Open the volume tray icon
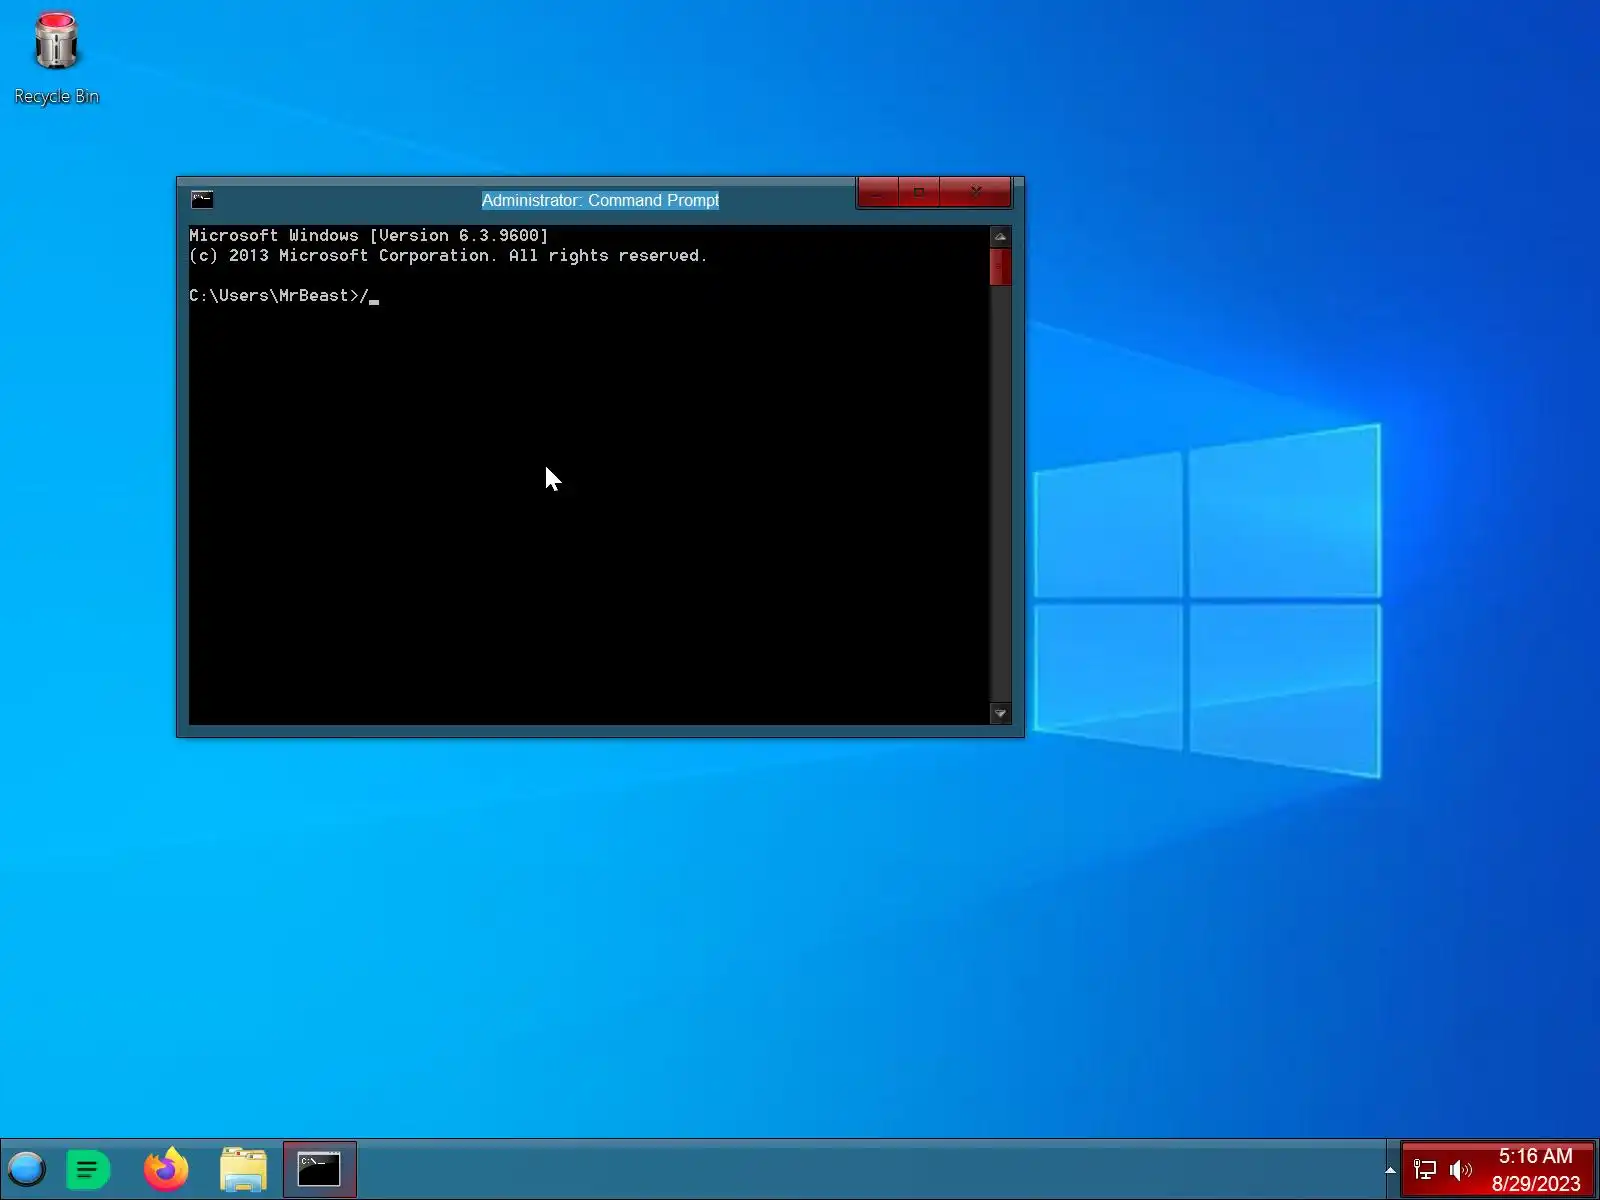The image size is (1600, 1200). [1461, 1170]
